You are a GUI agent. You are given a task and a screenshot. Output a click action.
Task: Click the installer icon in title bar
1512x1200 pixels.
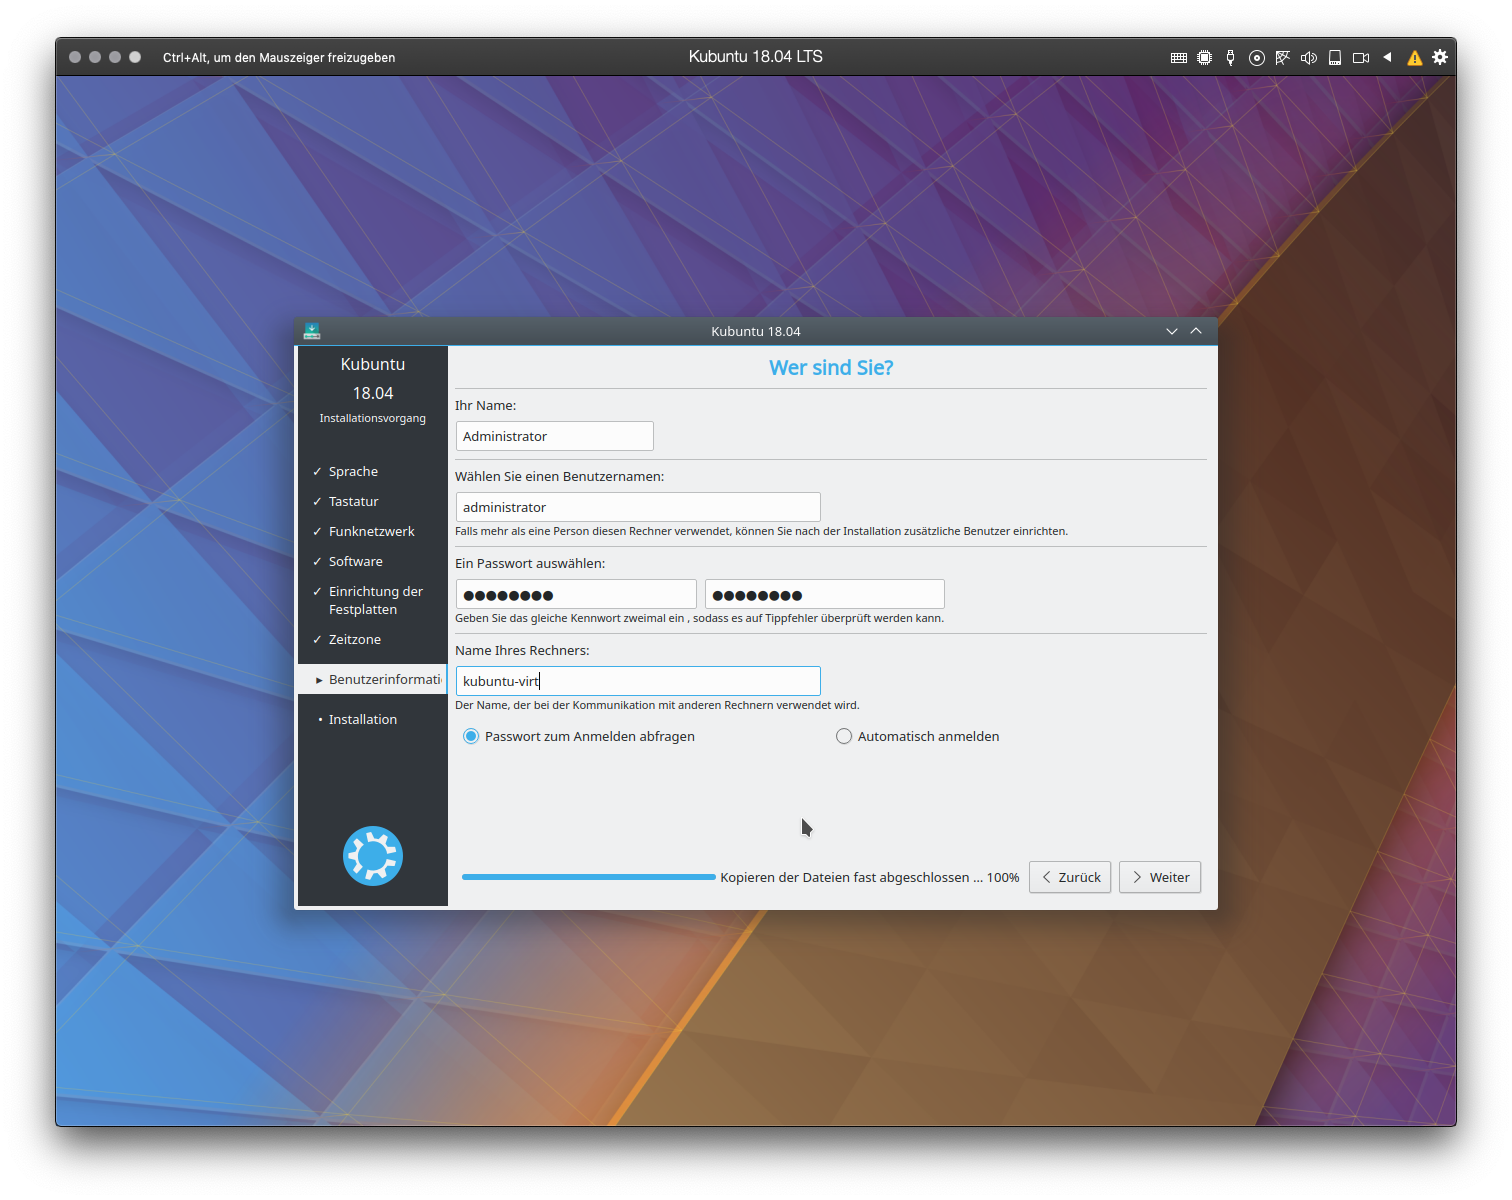coord(312,331)
